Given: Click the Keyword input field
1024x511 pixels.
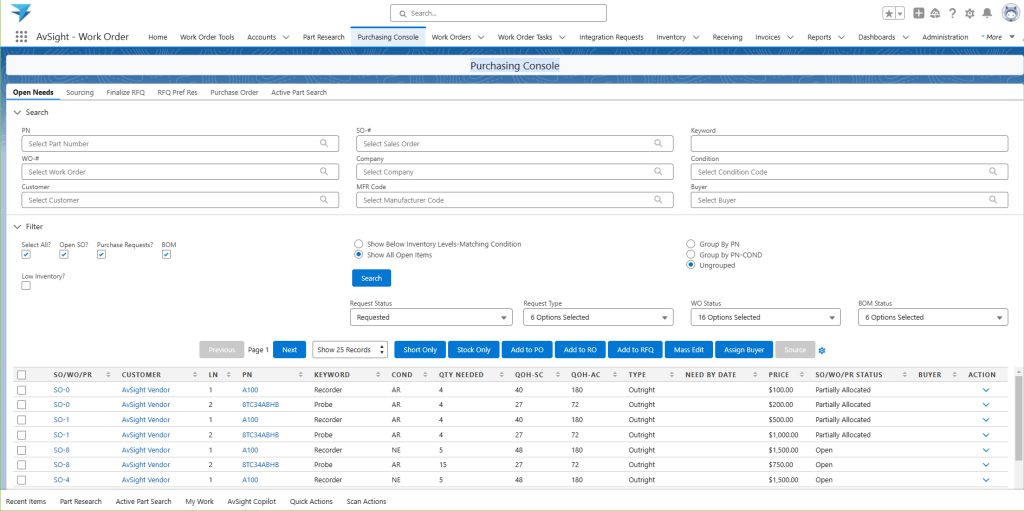Looking at the screenshot, I should pos(849,143).
